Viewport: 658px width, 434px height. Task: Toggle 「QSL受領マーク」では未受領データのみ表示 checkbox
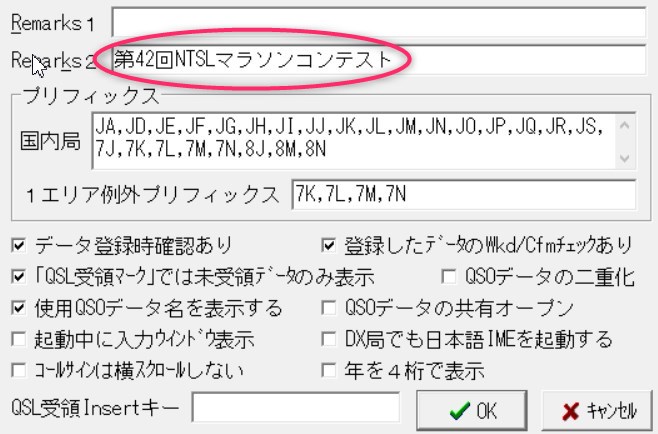point(20,275)
